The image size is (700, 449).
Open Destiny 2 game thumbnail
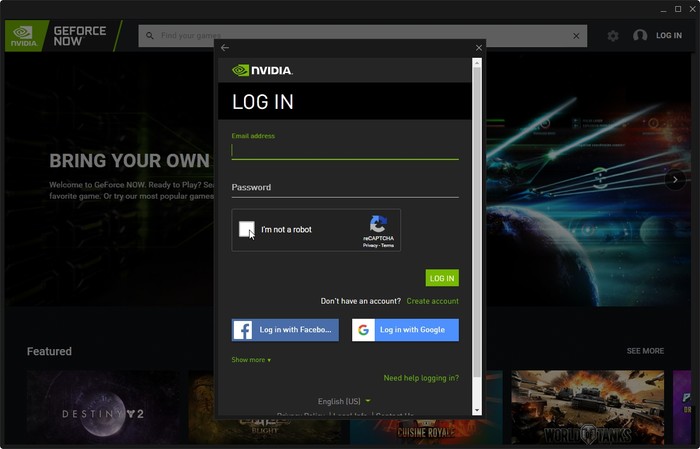104,407
